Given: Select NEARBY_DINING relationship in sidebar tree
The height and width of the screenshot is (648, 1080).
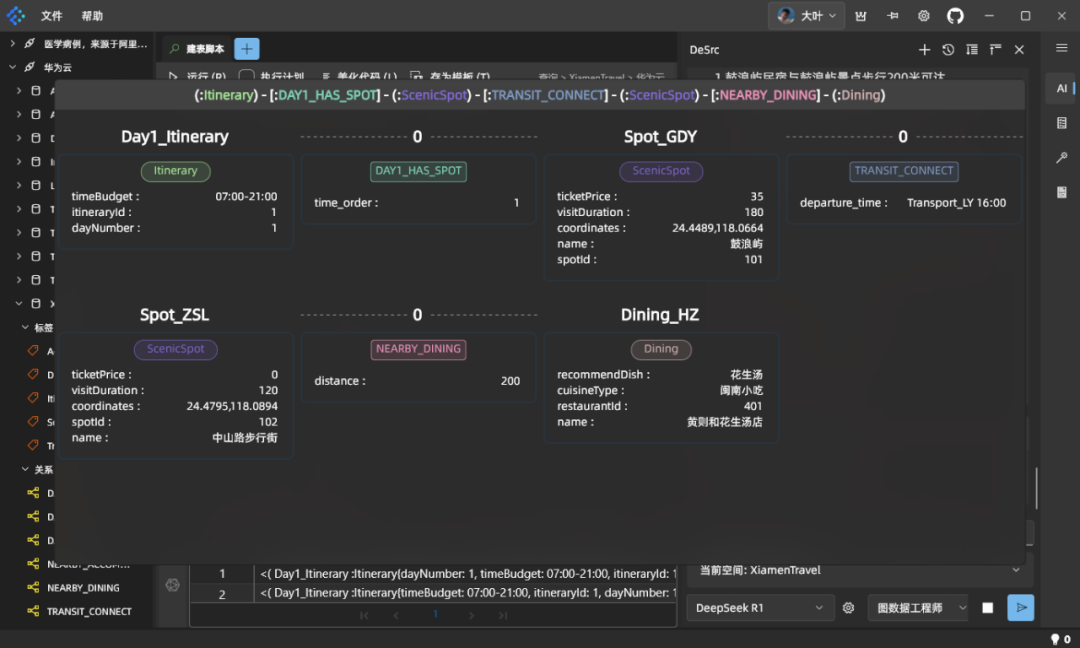Looking at the screenshot, I should [83, 588].
